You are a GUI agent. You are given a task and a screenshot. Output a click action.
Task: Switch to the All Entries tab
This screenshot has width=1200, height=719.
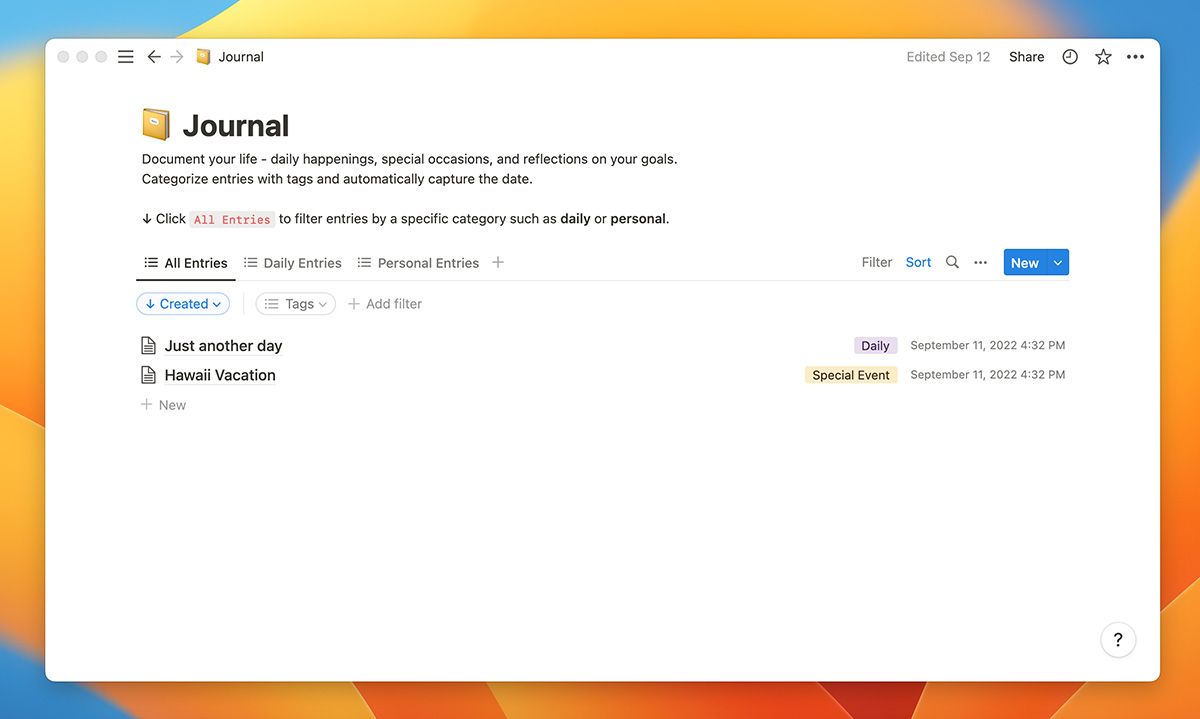point(186,263)
